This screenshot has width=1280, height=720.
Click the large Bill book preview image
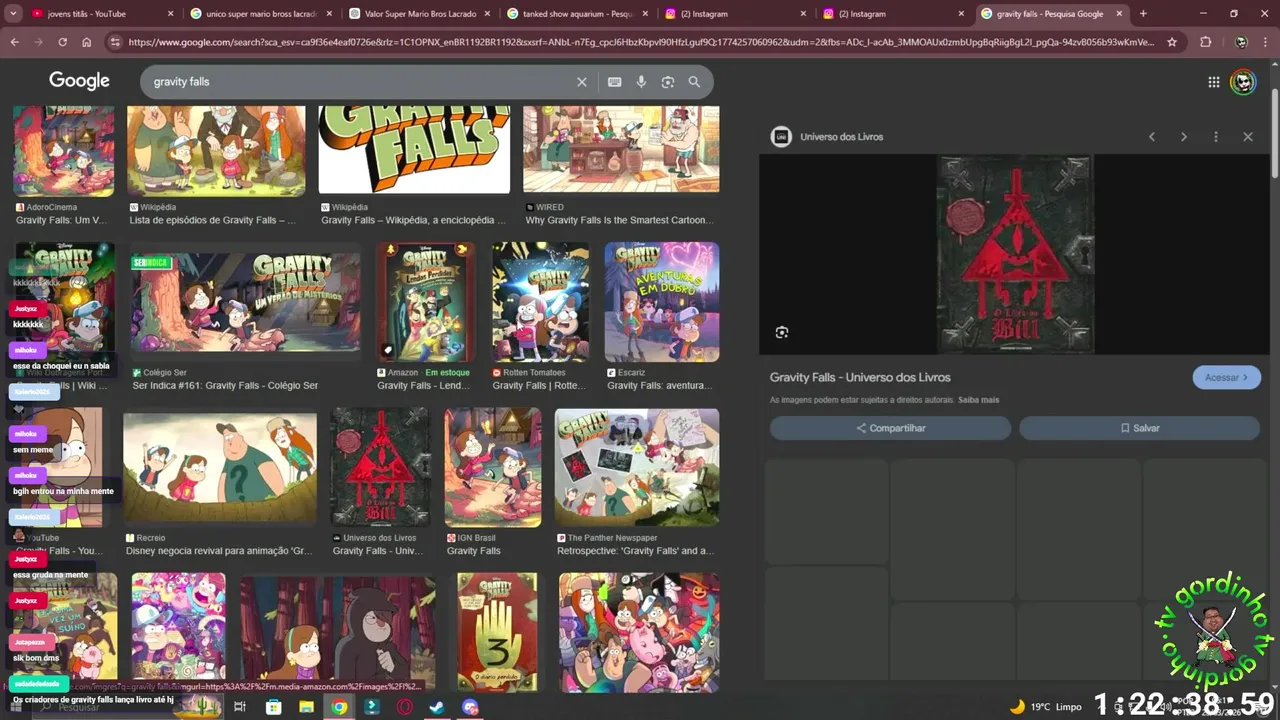tap(1015, 254)
